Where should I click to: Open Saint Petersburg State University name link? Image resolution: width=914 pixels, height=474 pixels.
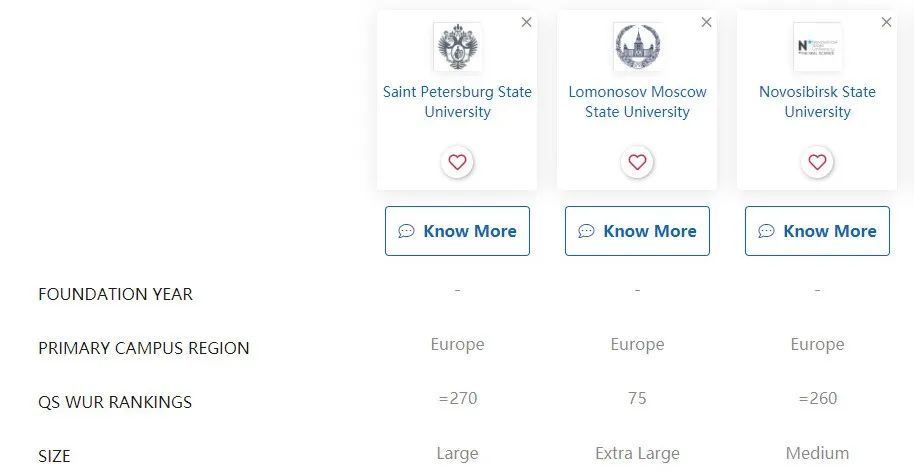coord(457,101)
